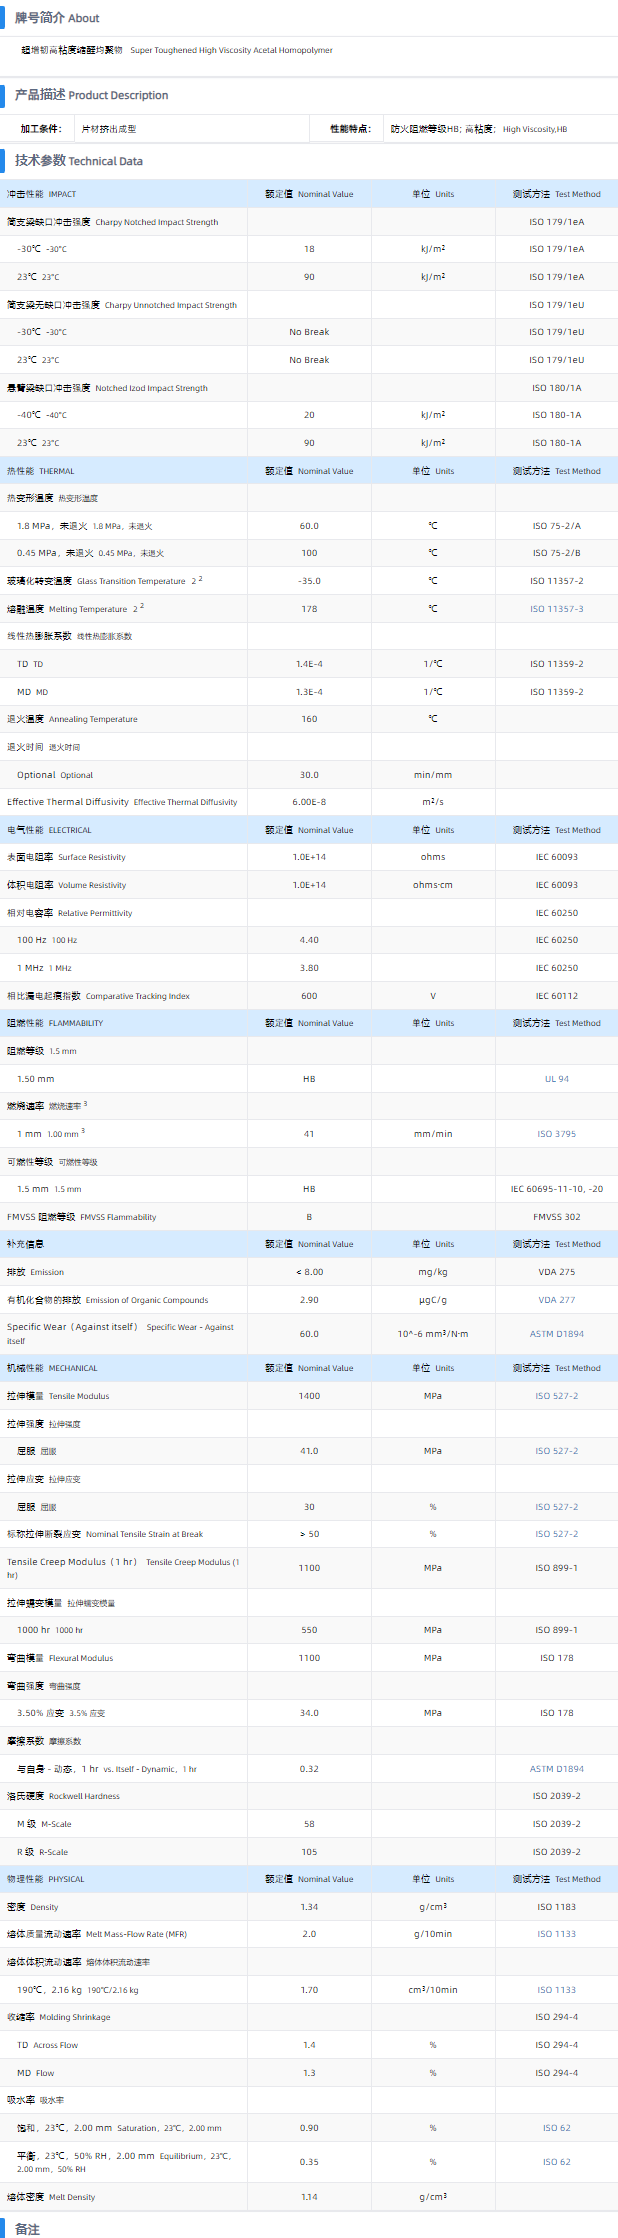Click ISO 62 link in Saturation row

pyautogui.click(x=556, y=2128)
